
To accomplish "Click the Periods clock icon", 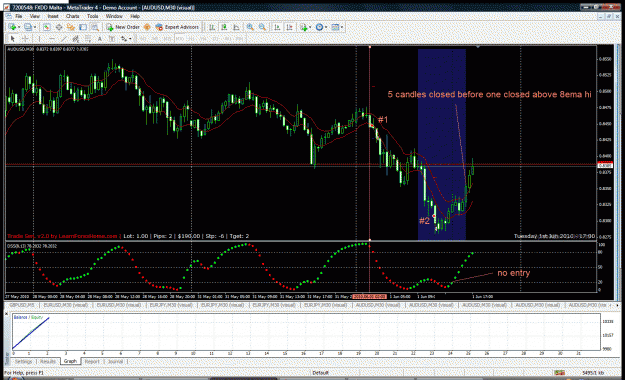I will coord(319,27).
